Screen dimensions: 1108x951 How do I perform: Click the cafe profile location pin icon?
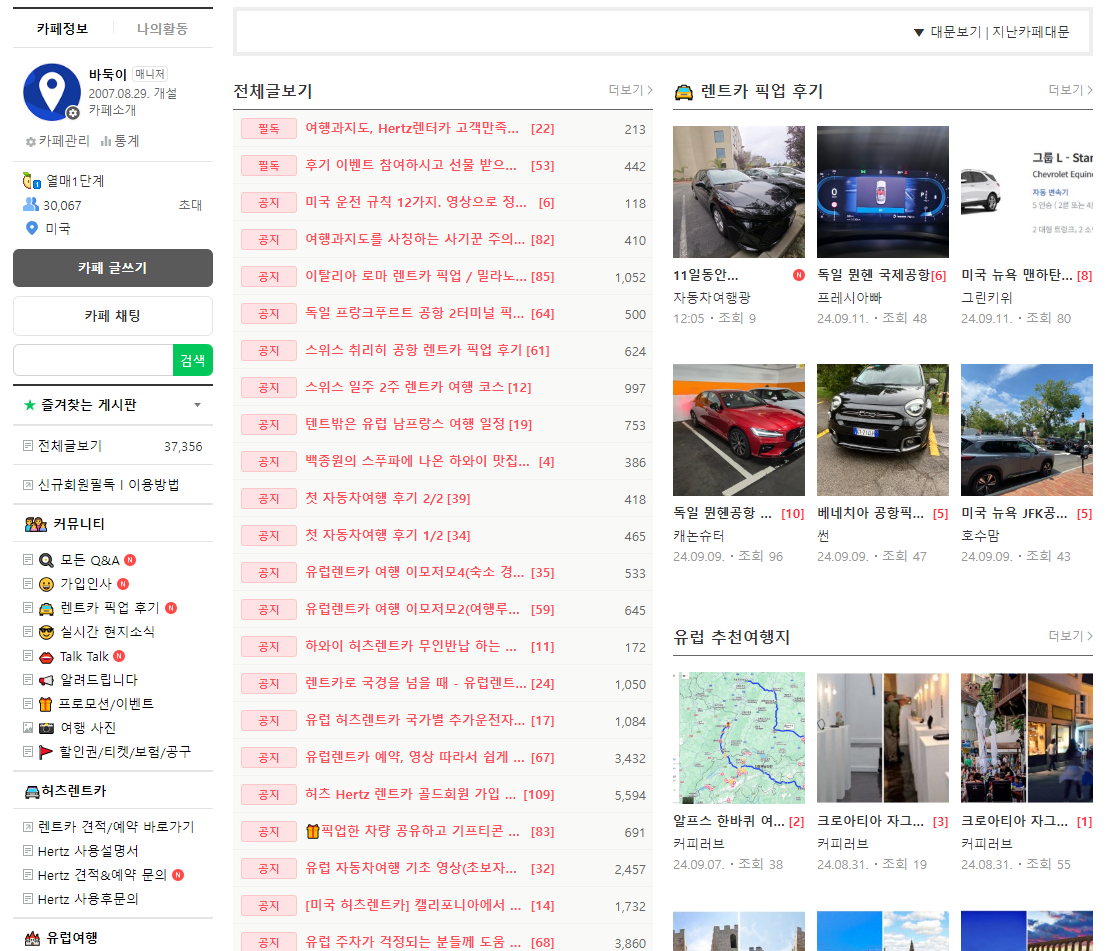point(51,92)
